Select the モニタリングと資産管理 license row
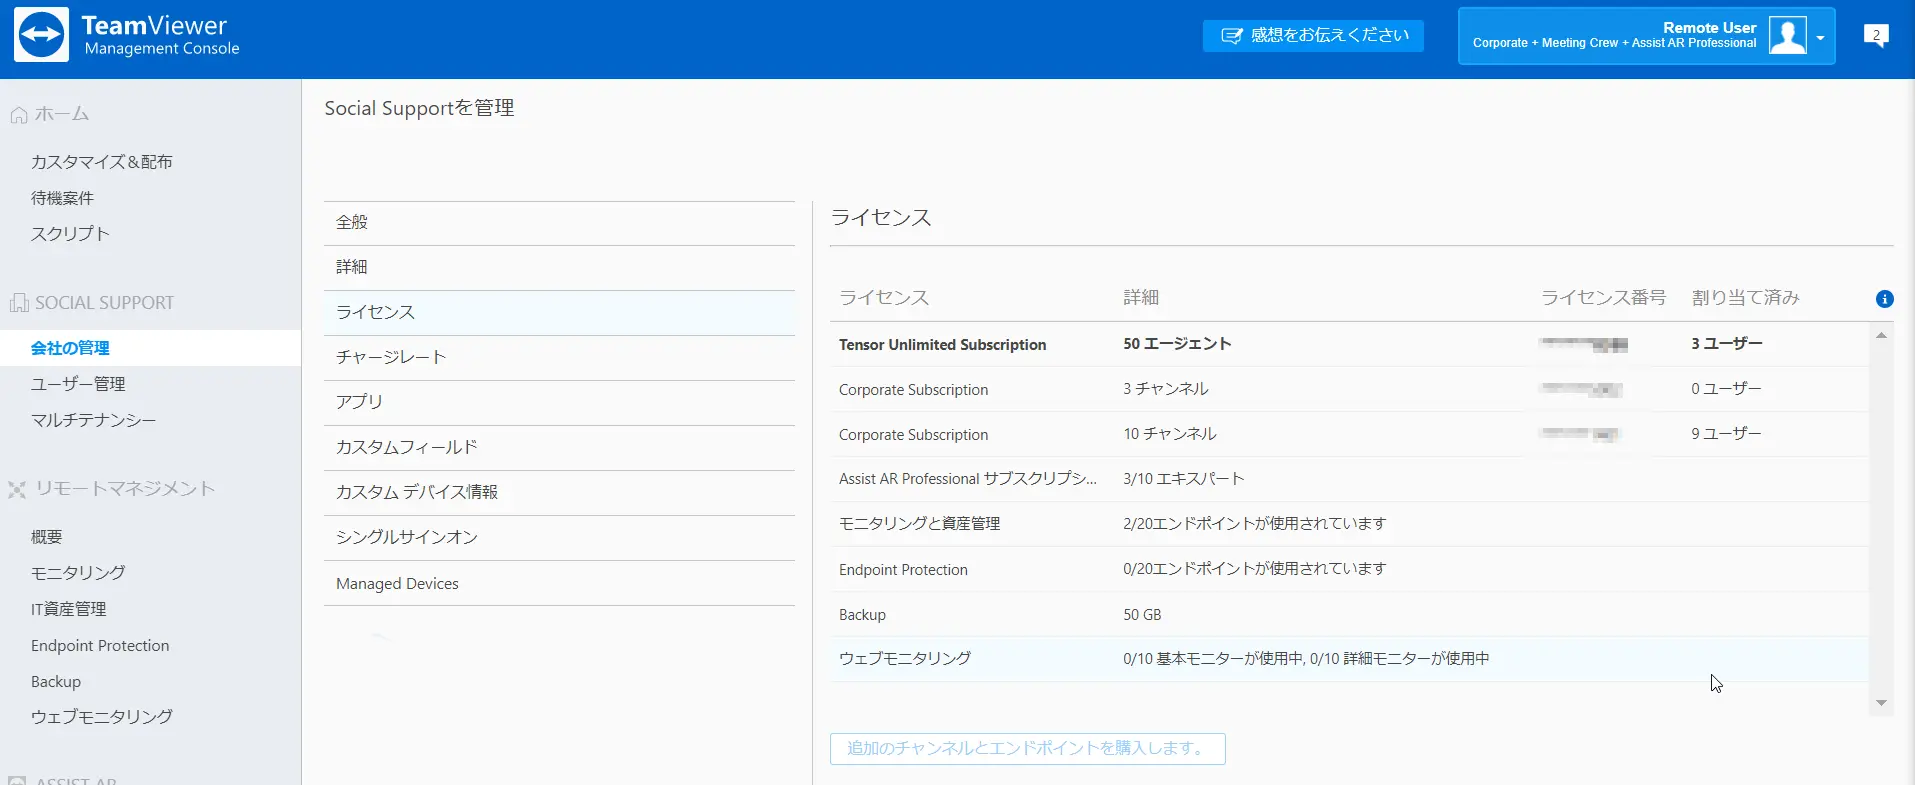The width and height of the screenshot is (1915, 785). tap(1349, 524)
